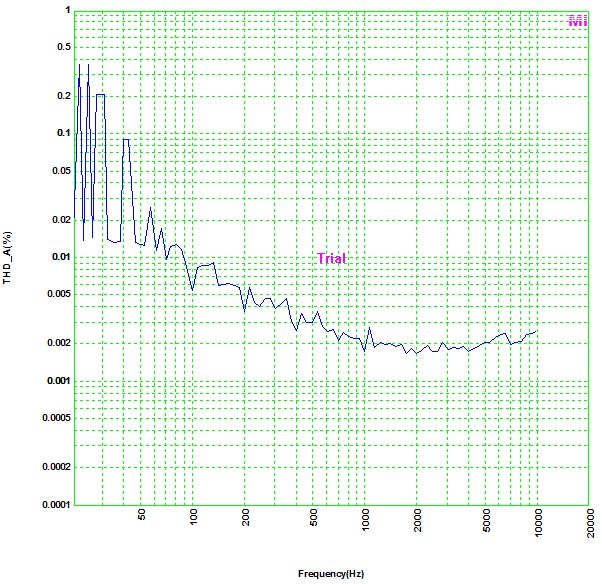Screen dimensions: 602x584
Task: Click the 0.0001 label on the THD axis
Action: (56, 504)
